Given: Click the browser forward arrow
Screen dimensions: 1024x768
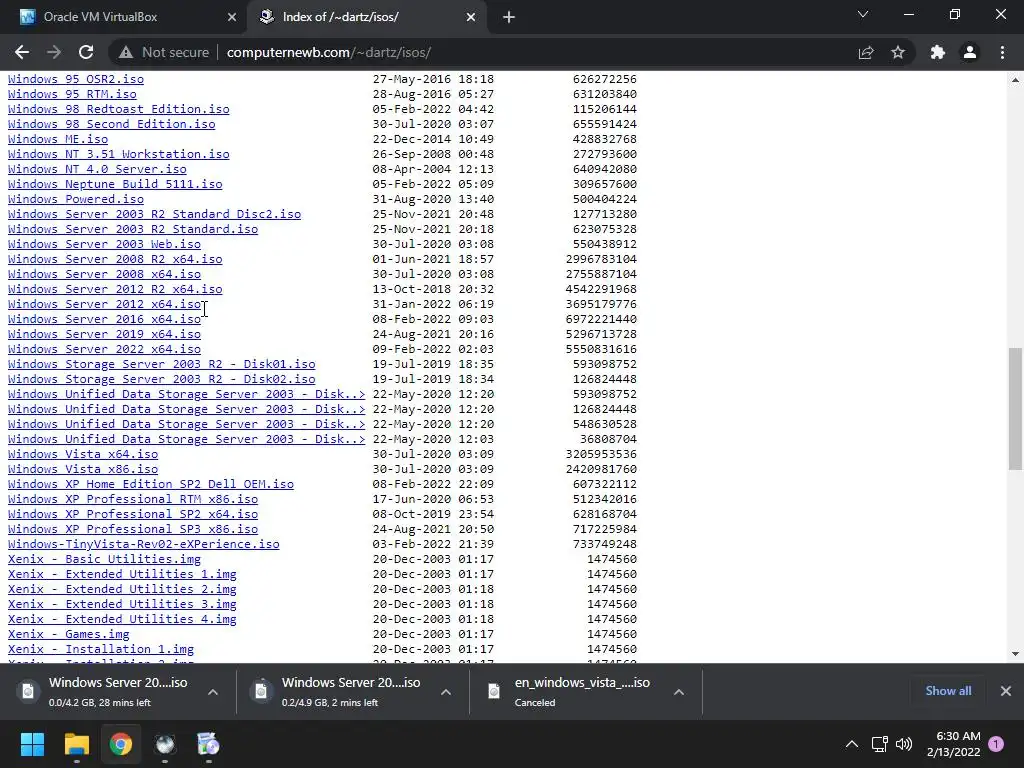Looking at the screenshot, I should click(x=54, y=52).
